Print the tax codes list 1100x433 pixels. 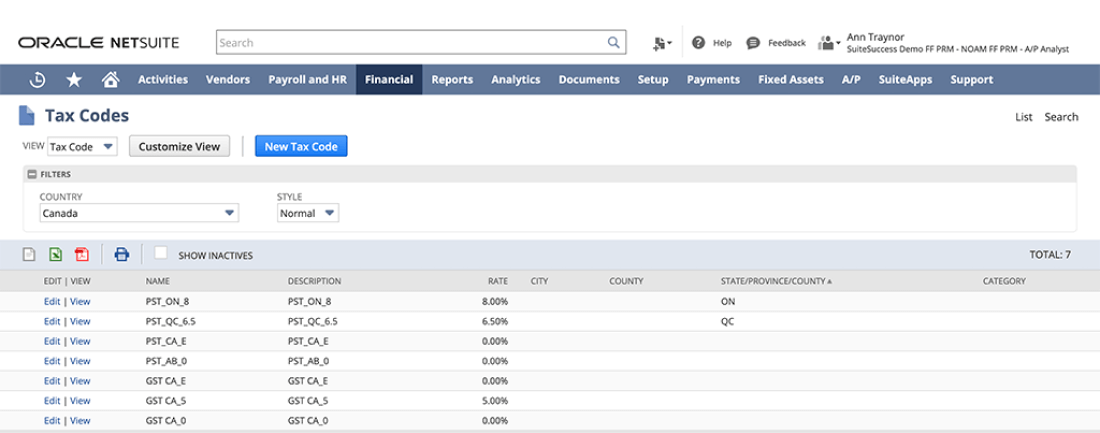click(122, 254)
